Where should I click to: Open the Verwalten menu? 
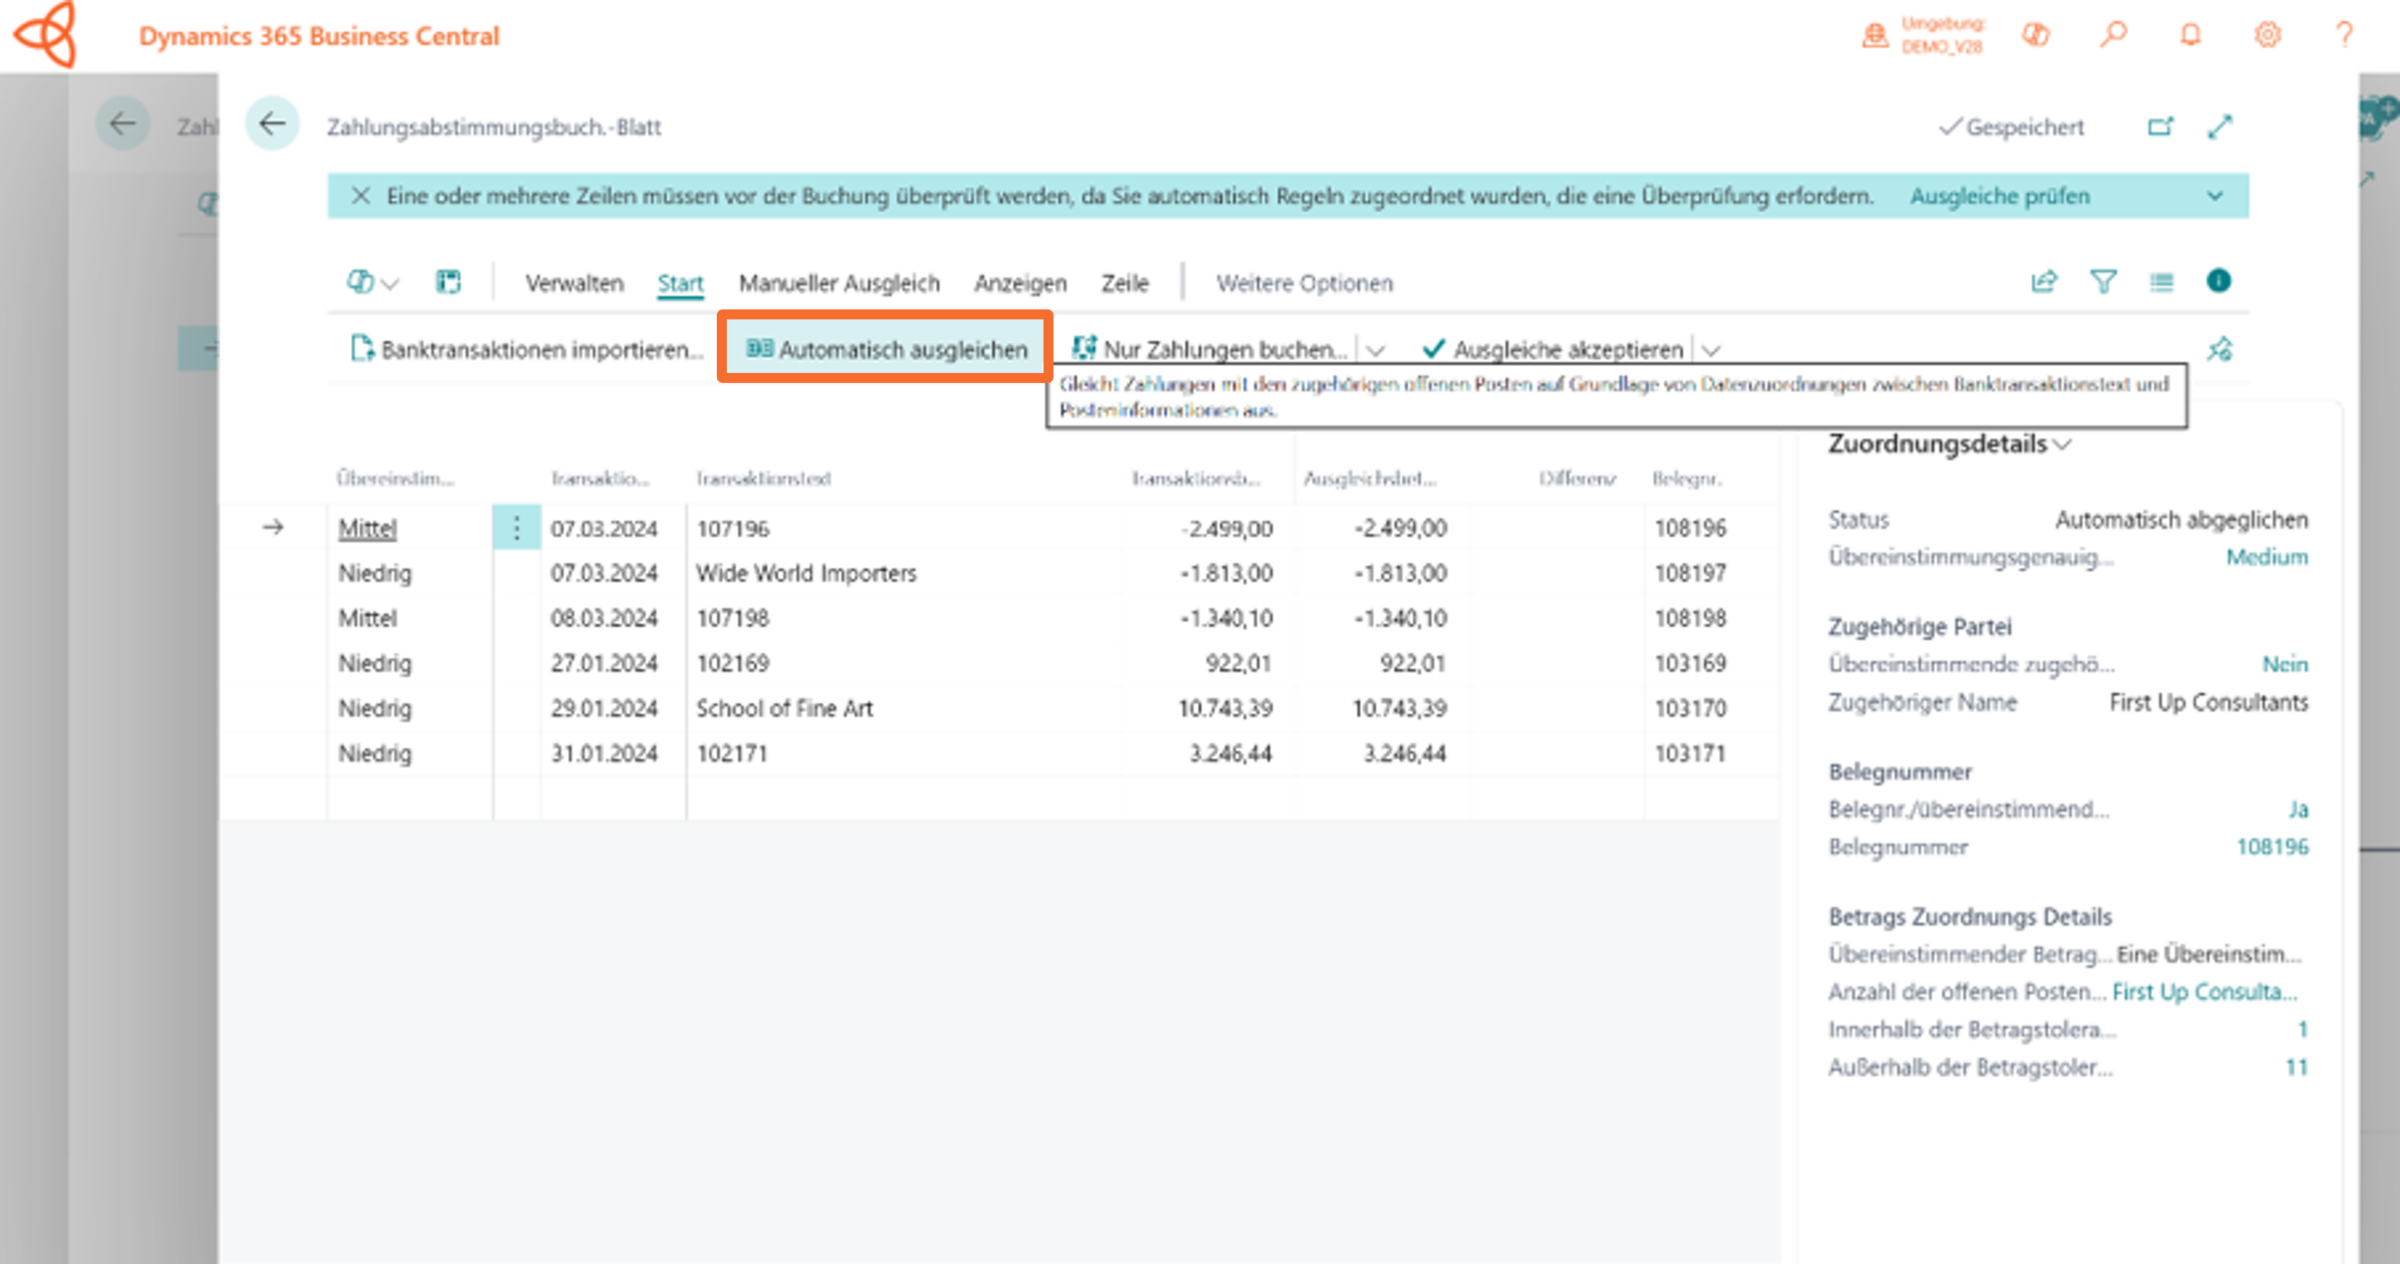pyautogui.click(x=574, y=283)
